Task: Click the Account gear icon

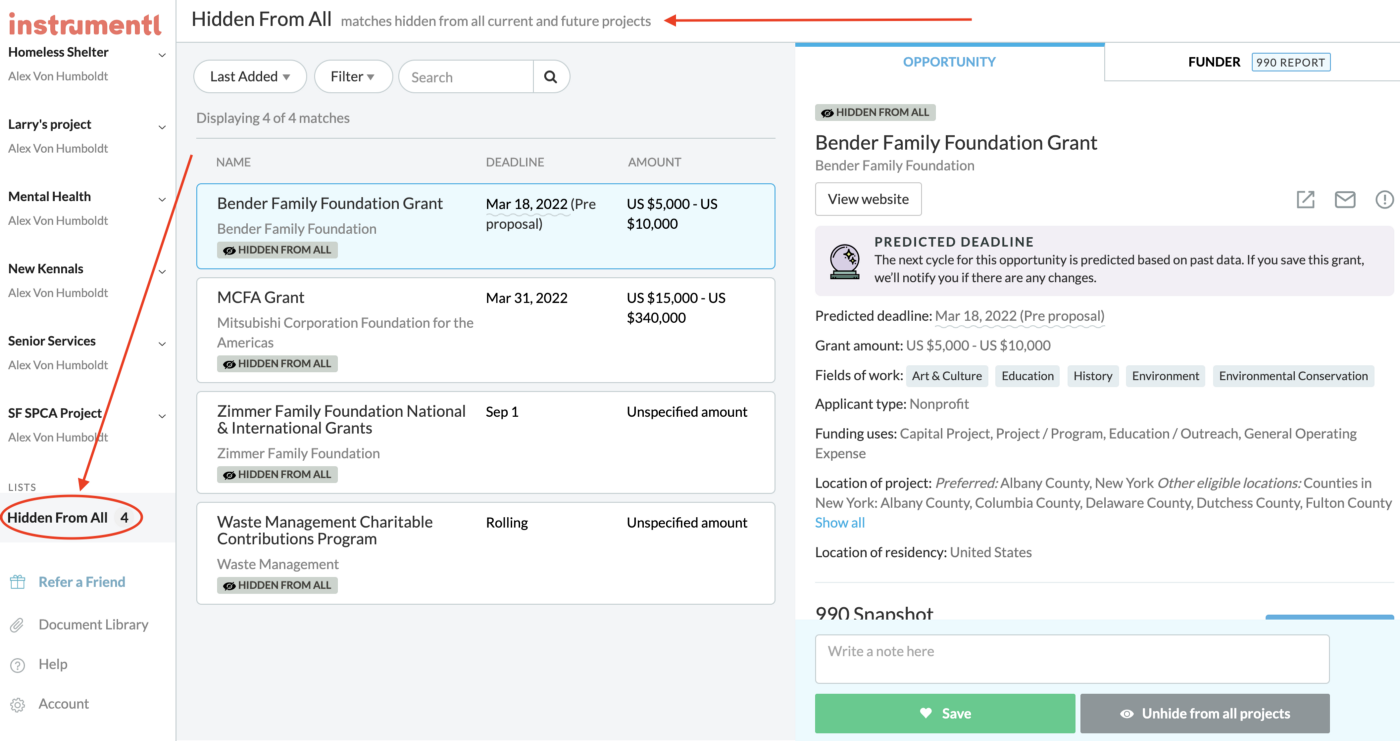Action: click(17, 705)
